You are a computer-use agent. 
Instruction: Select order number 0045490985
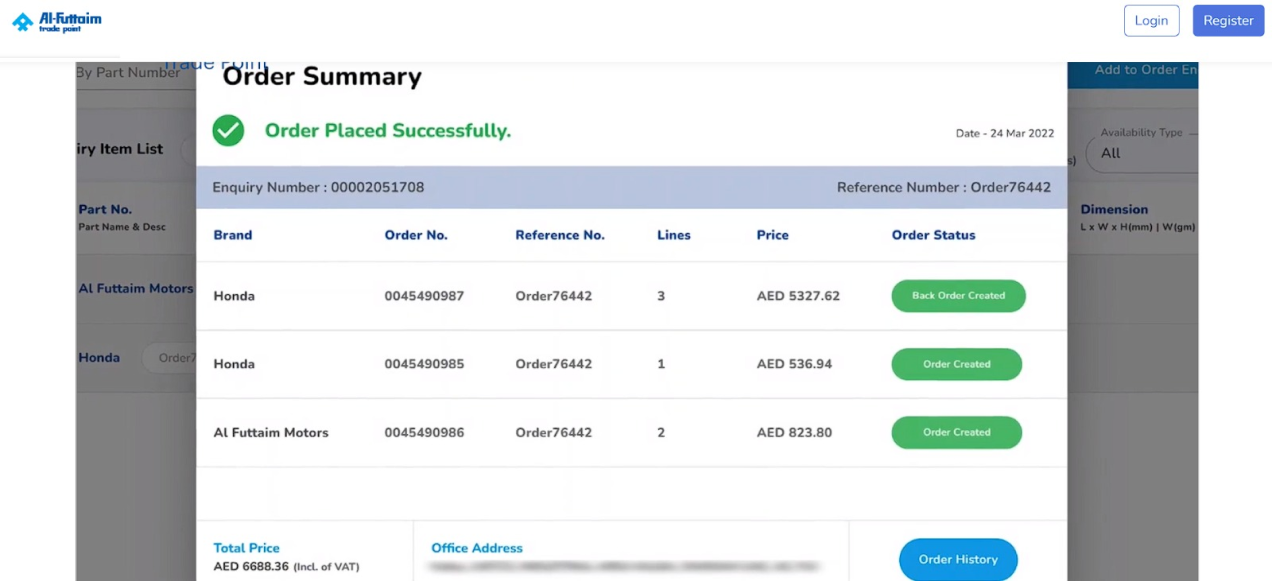click(x=424, y=364)
